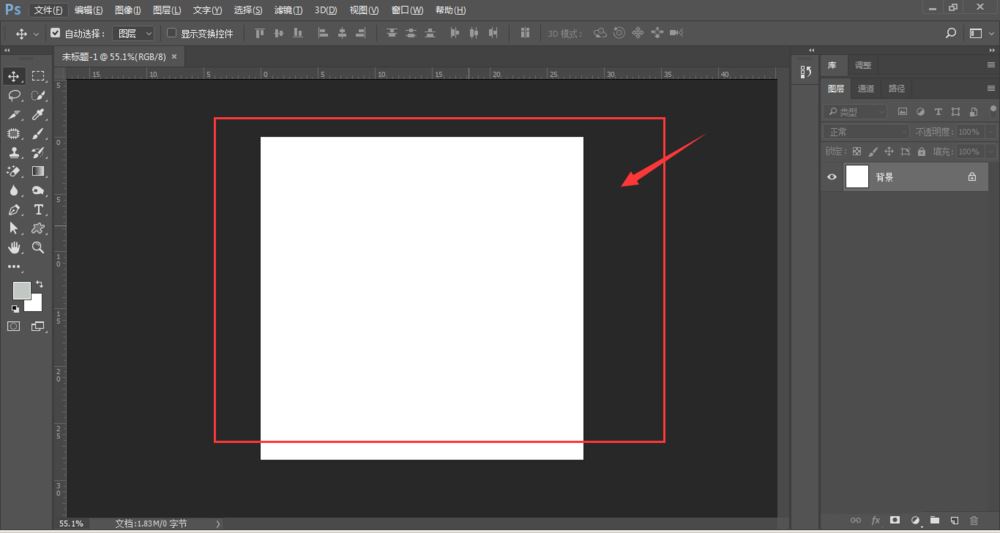Select the Blur tool droplet icon
Image resolution: width=1000 pixels, height=533 pixels.
pyautogui.click(x=13, y=191)
